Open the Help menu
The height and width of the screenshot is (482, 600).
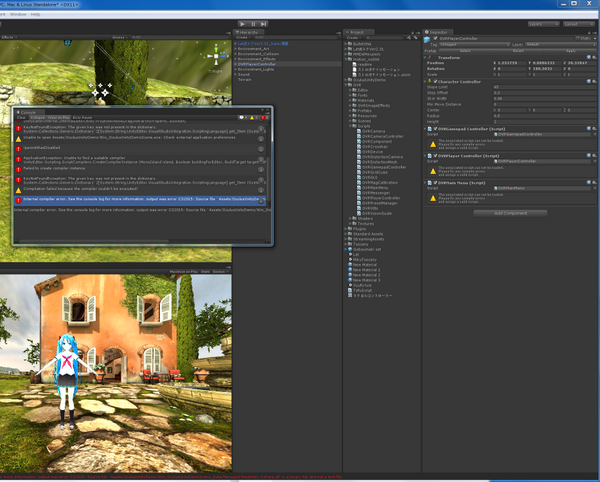pos(35,14)
